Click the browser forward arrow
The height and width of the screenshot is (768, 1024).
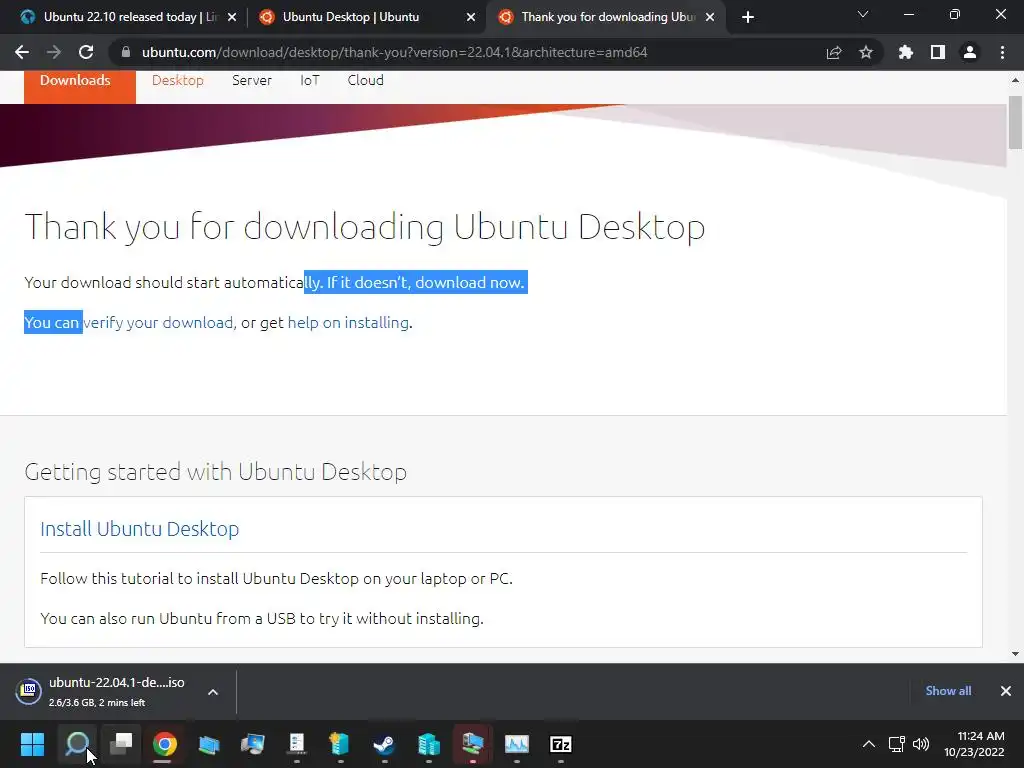click(54, 52)
